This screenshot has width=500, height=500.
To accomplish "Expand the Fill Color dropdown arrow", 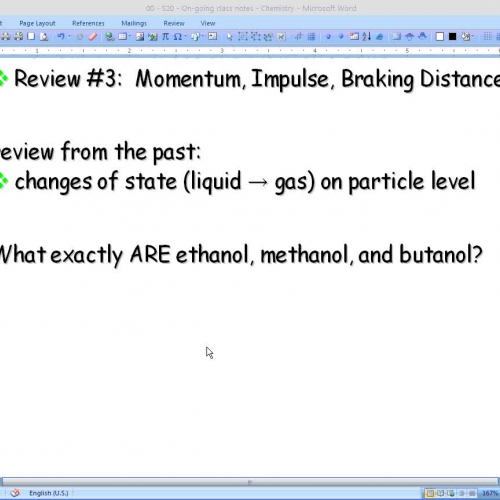I will click(x=472, y=36).
